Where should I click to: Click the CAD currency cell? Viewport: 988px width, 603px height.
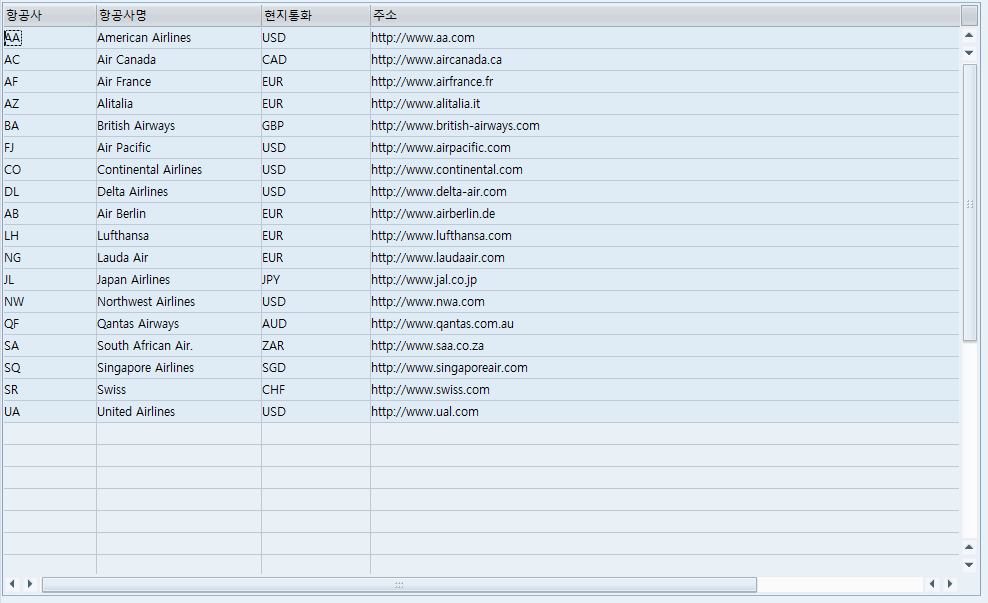[x=316, y=60]
